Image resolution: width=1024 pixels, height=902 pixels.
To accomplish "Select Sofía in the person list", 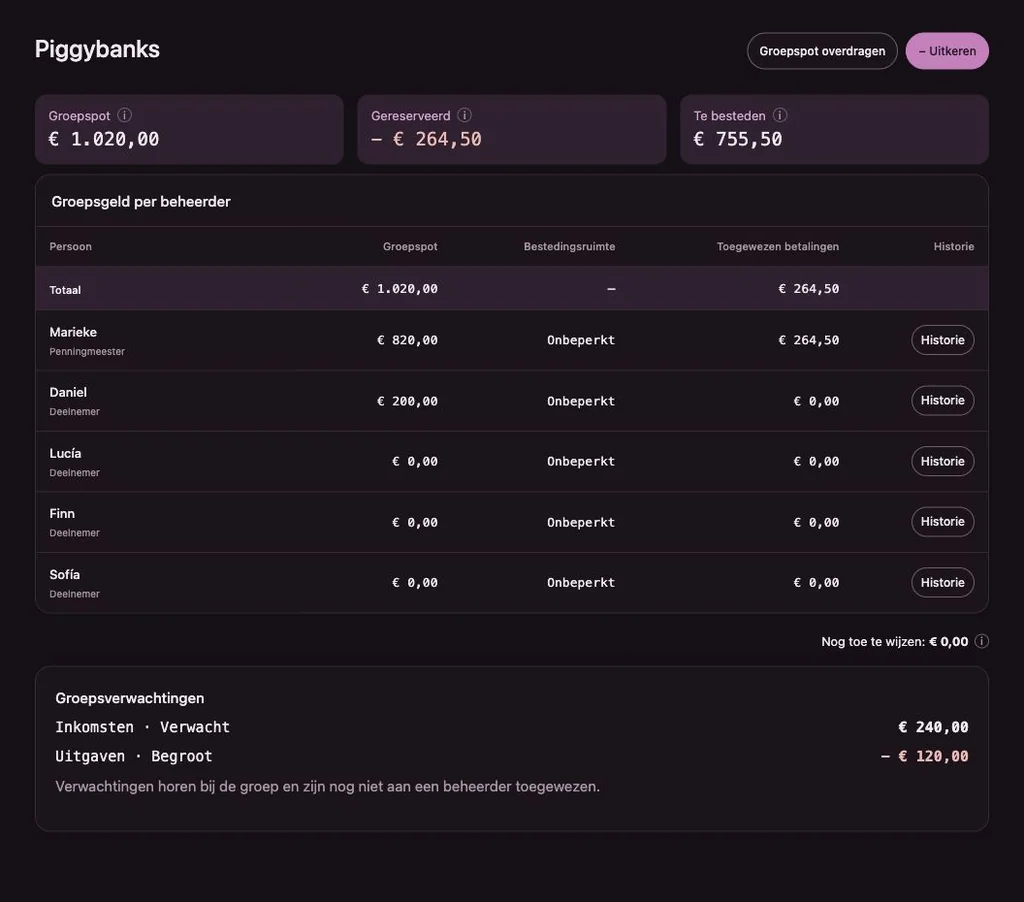I will [65, 574].
